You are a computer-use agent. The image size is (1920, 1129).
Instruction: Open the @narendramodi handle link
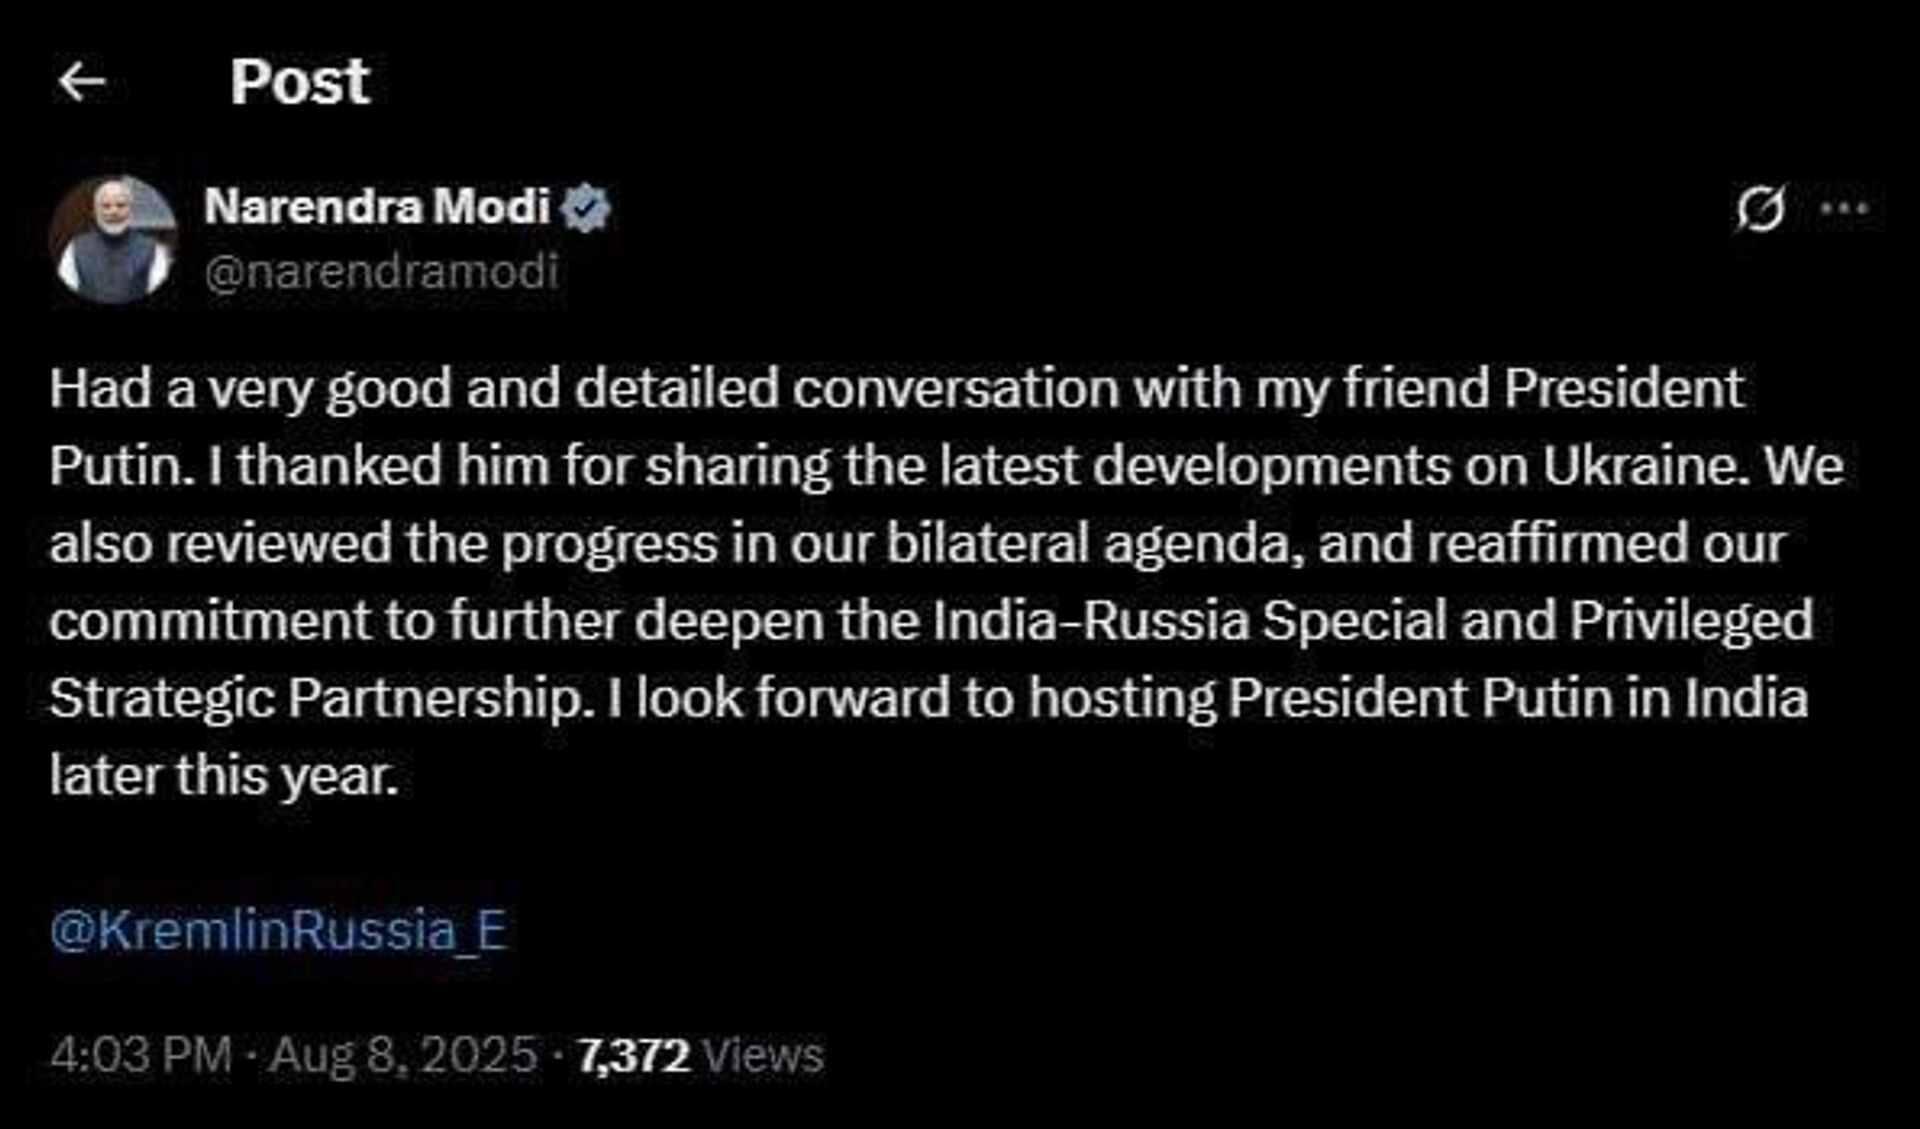[381, 271]
